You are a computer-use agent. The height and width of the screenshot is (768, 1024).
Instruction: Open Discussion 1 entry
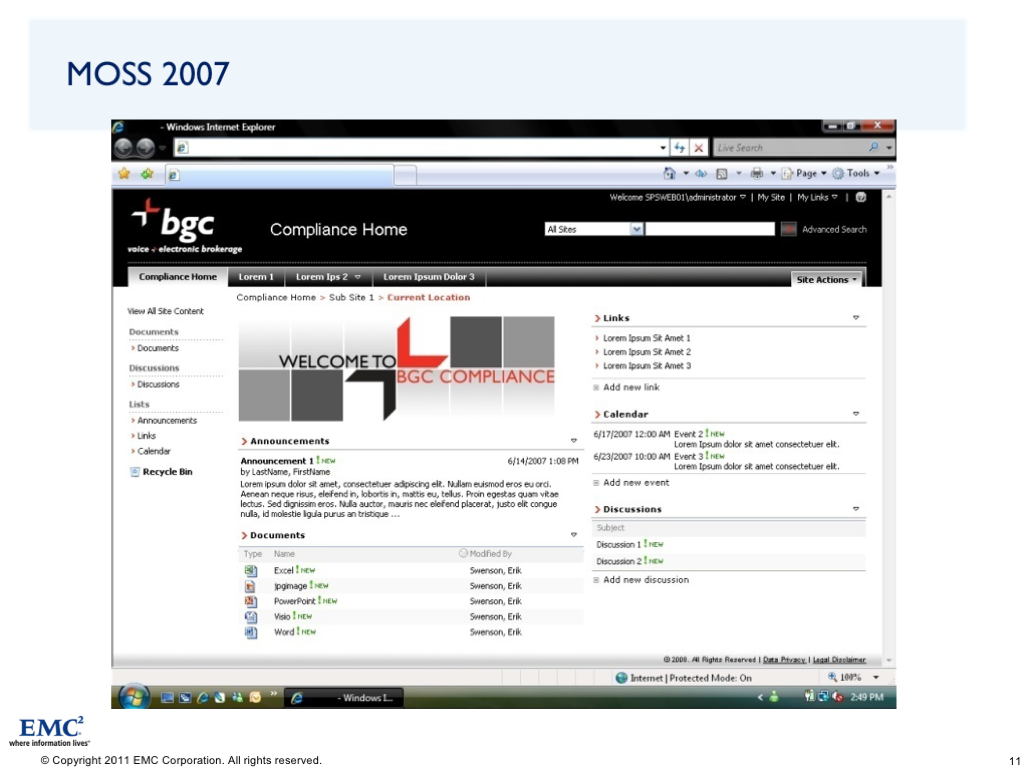(x=618, y=545)
